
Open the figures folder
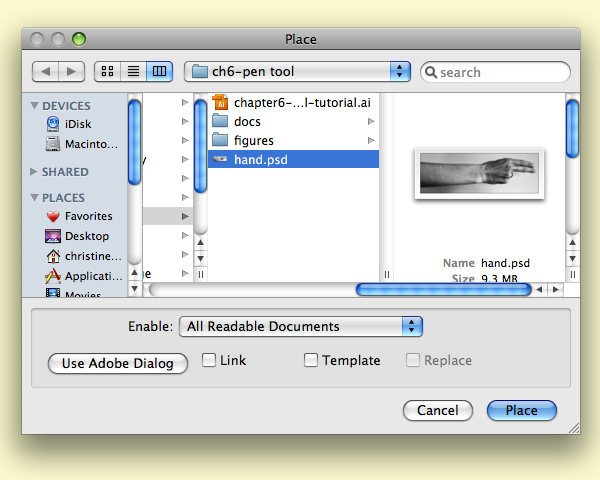pyautogui.click(x=253, y=141)
